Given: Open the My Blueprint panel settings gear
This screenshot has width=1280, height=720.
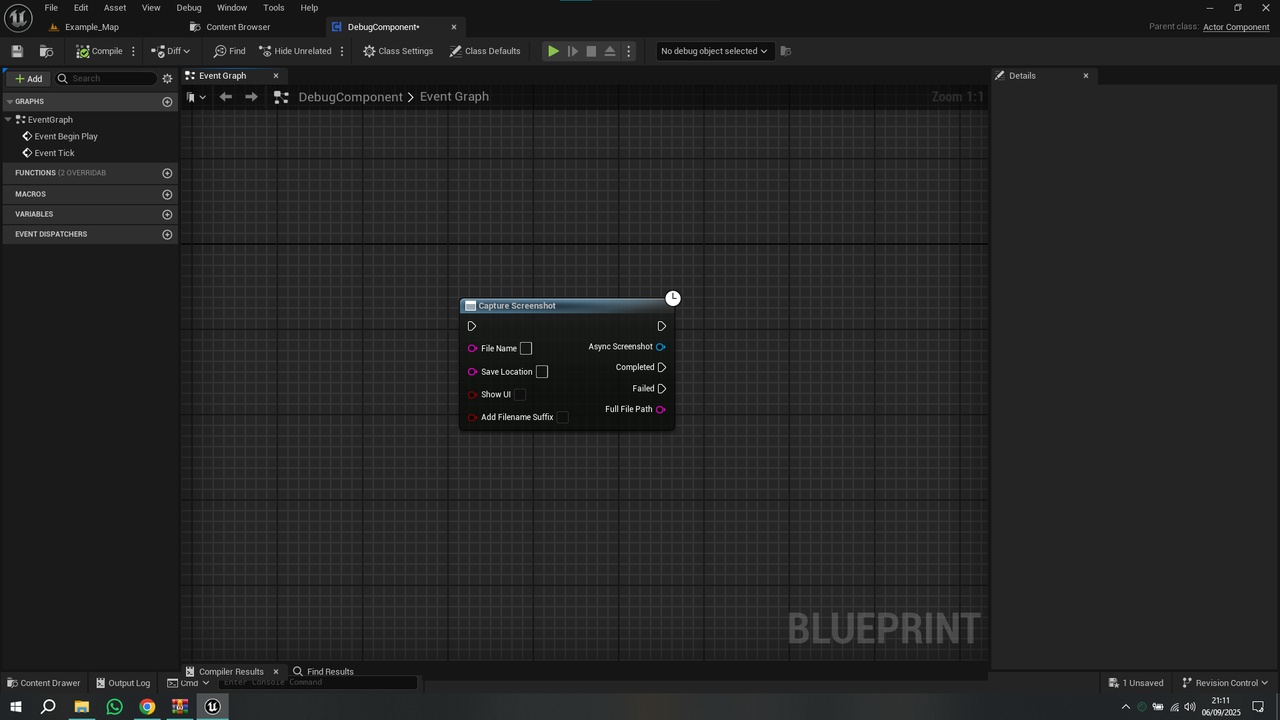Looking at the screenshot, I should (167, 78).
